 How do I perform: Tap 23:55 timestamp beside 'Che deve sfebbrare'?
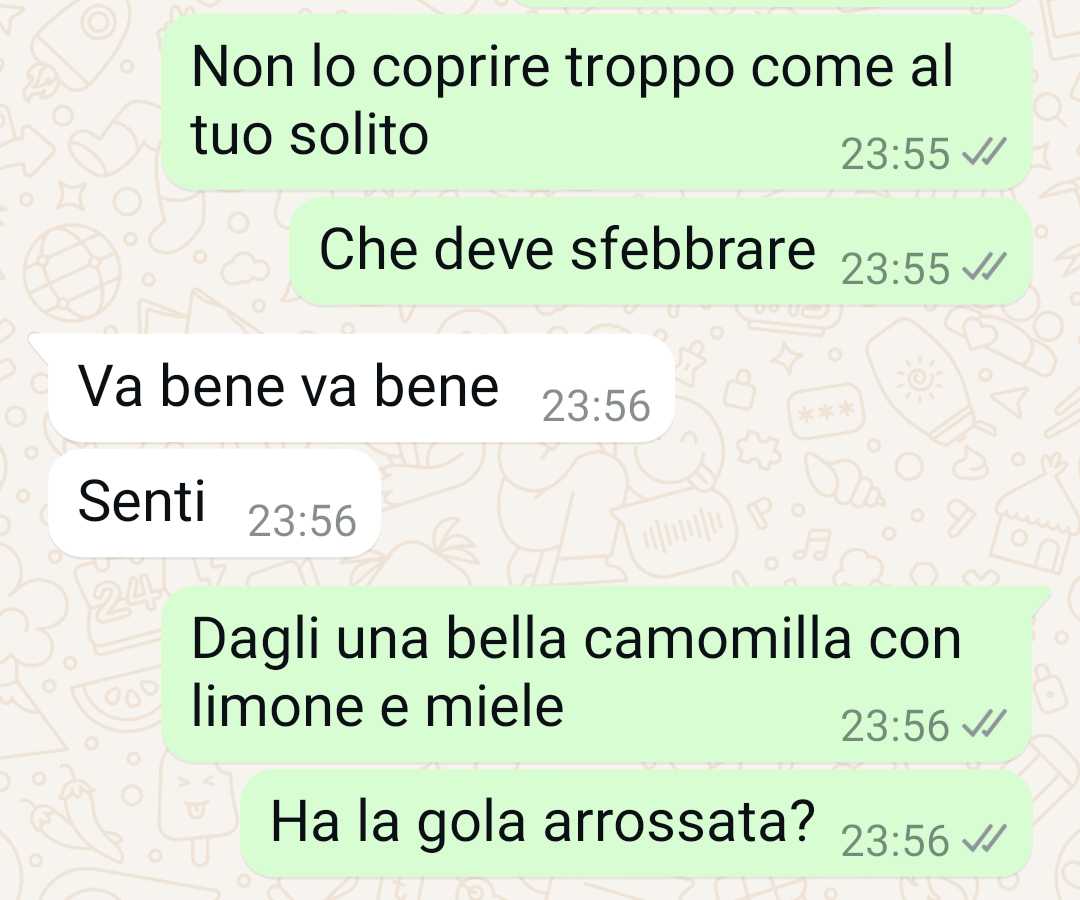point(895,269)
